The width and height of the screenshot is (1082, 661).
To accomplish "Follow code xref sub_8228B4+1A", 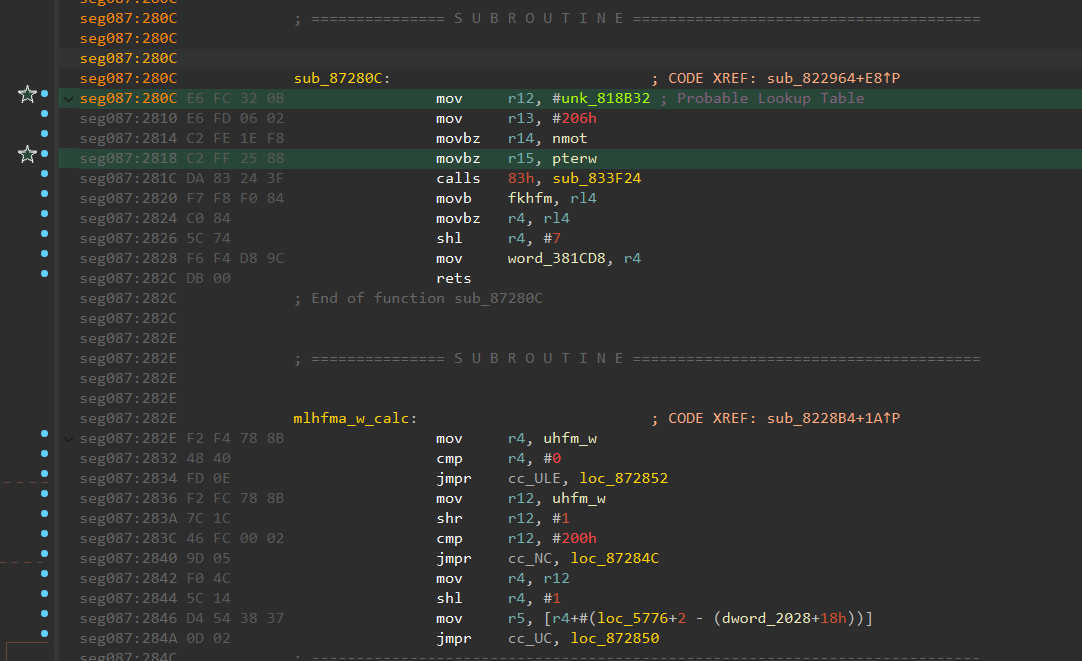I will 834,418.
